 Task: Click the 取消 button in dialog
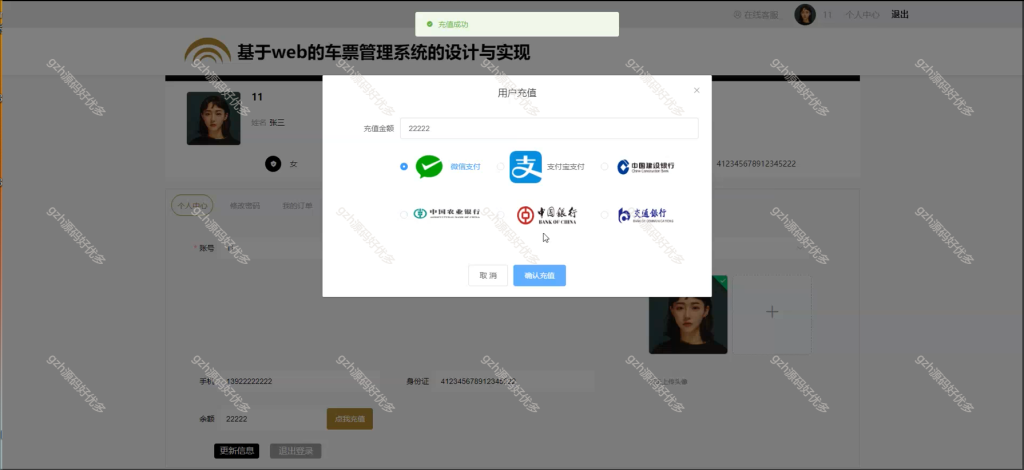[x=488, y=275]
